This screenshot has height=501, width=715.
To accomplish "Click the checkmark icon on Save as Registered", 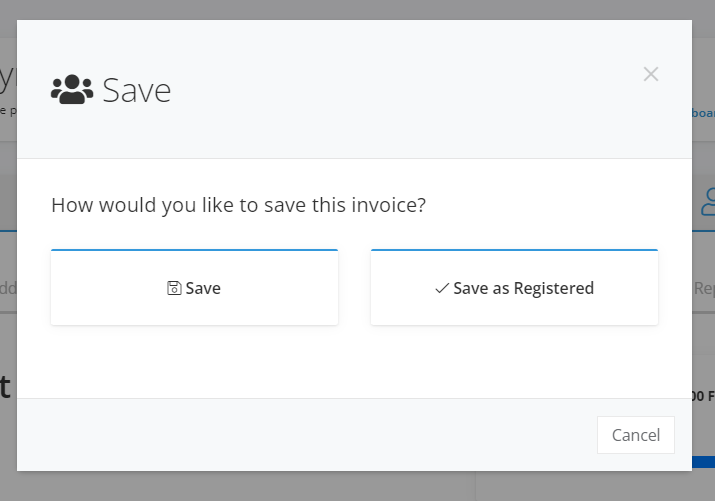I will click(442, 288).
